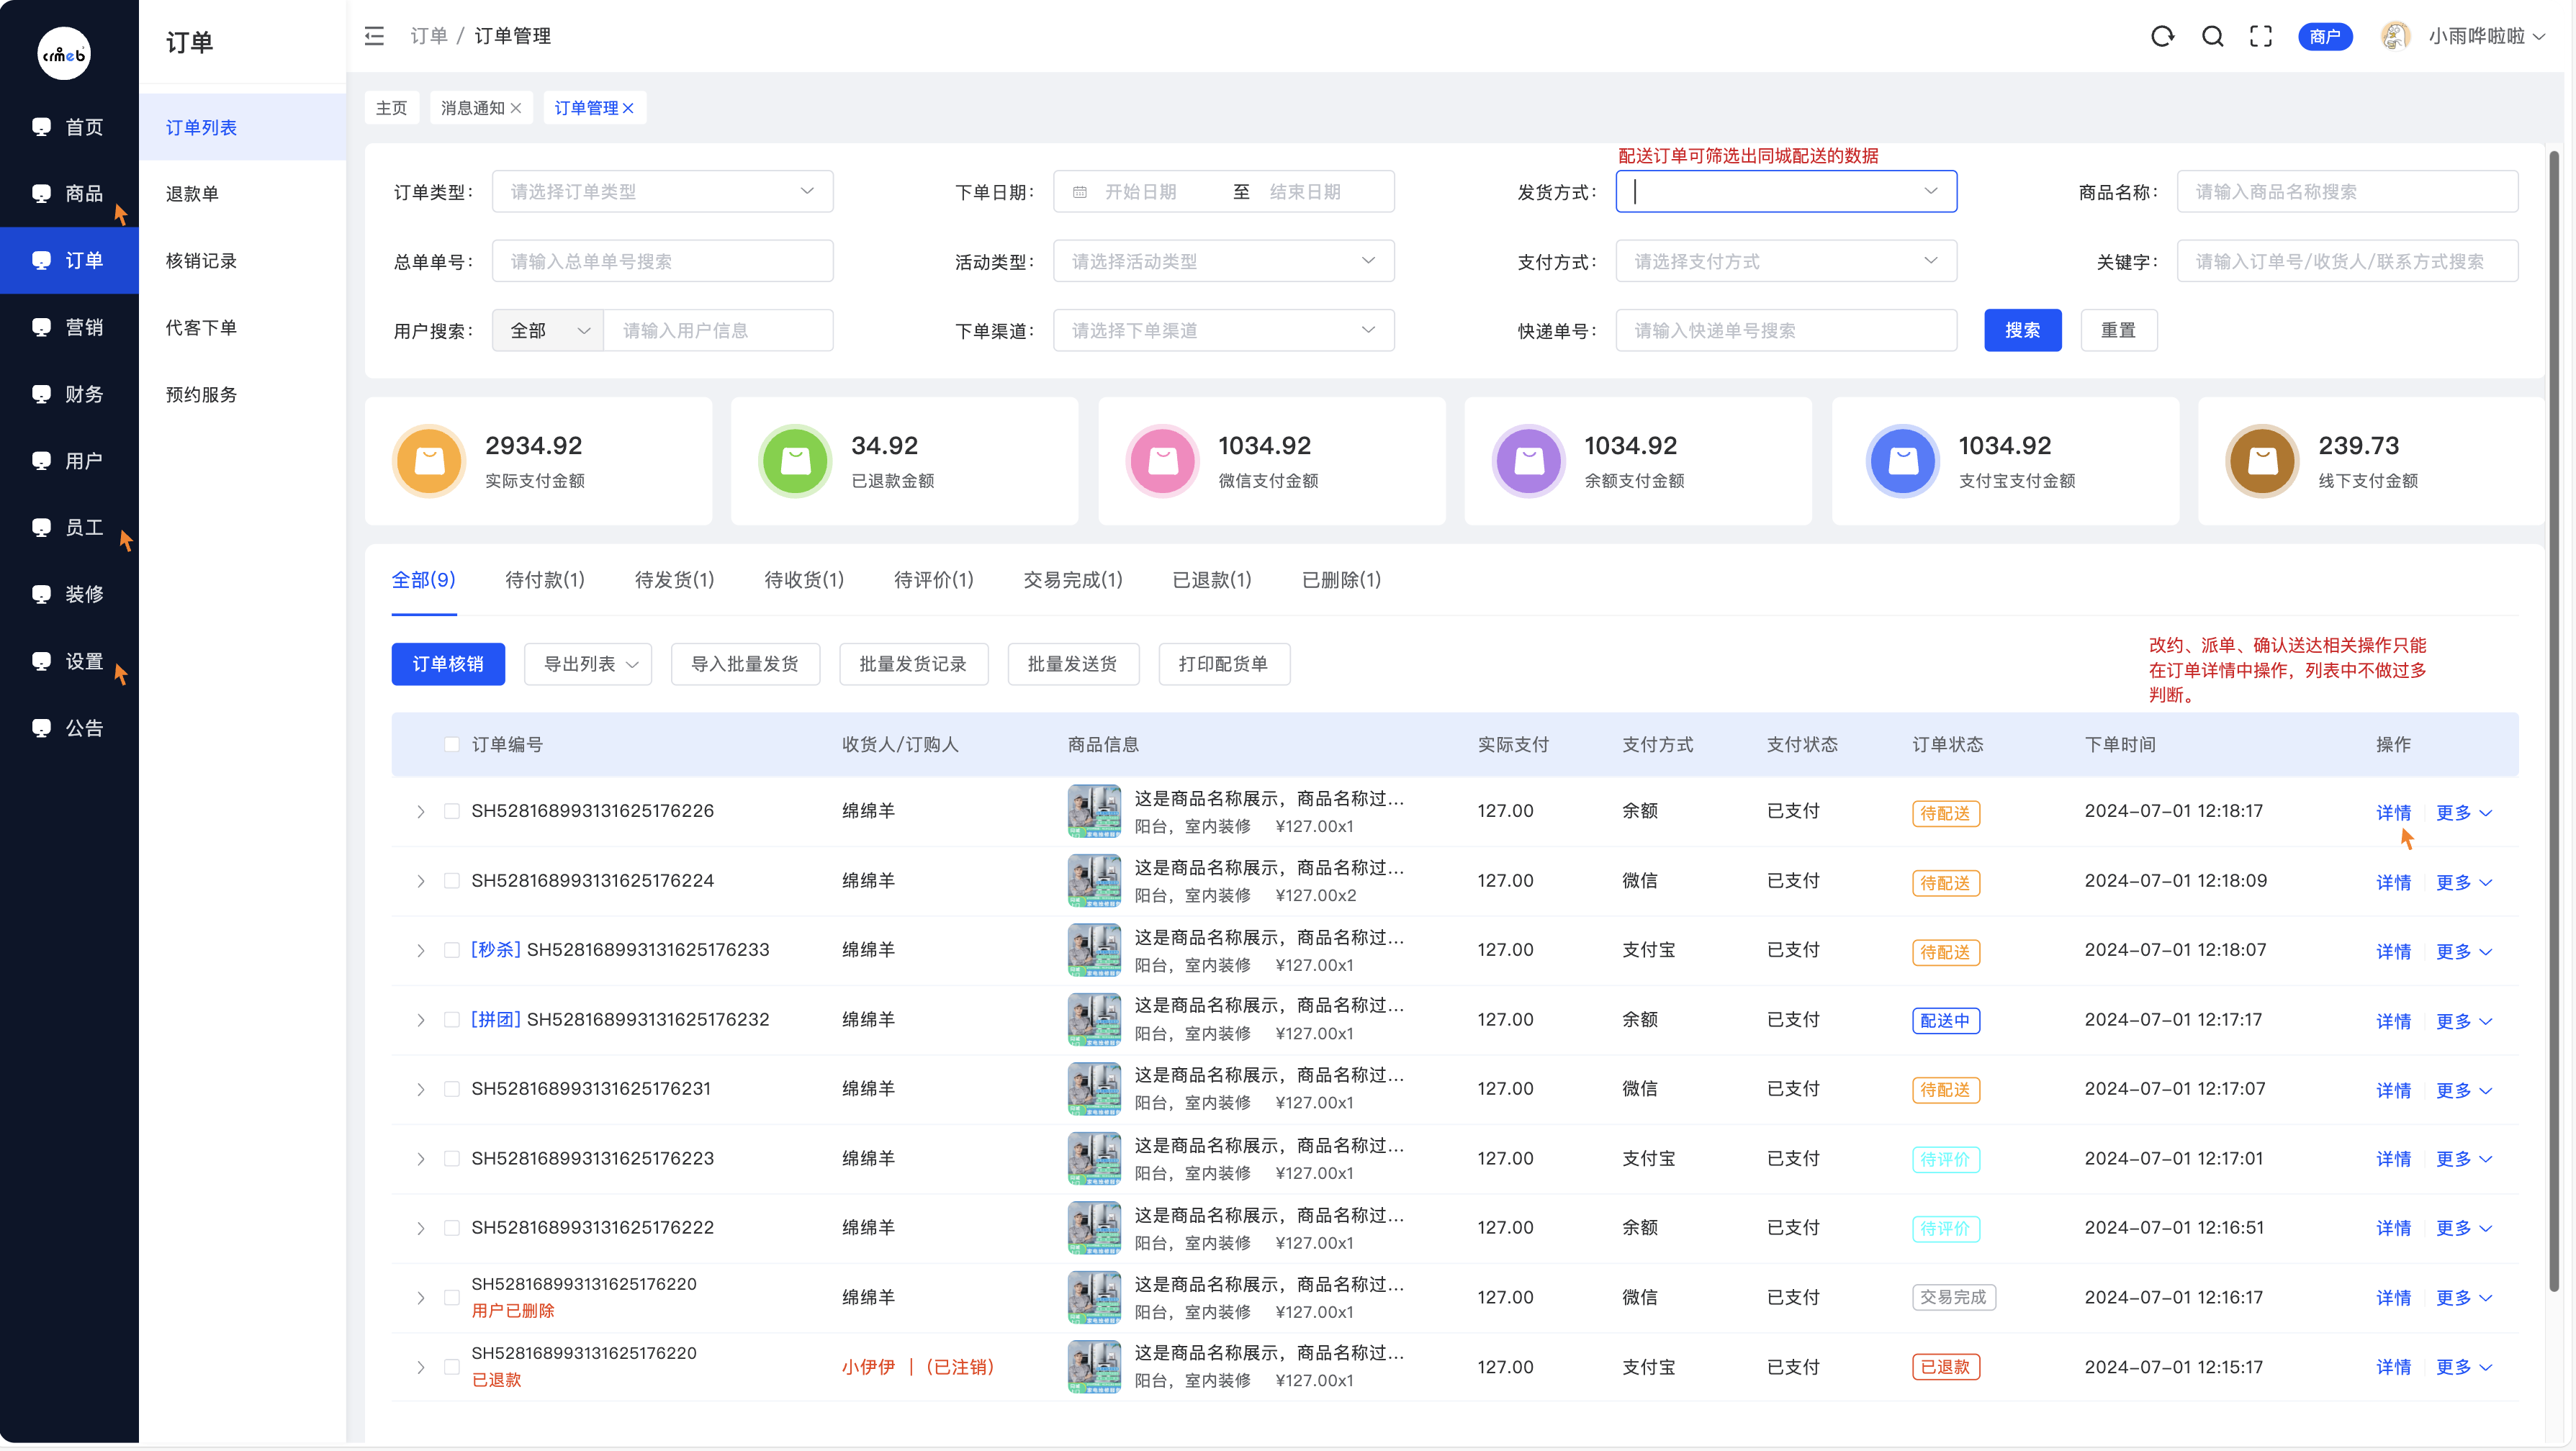Switch to the 待收货(1) tab
The height and width of the screenshot is (1451, 2576).
pyautogui.click(x=804, y=580)
